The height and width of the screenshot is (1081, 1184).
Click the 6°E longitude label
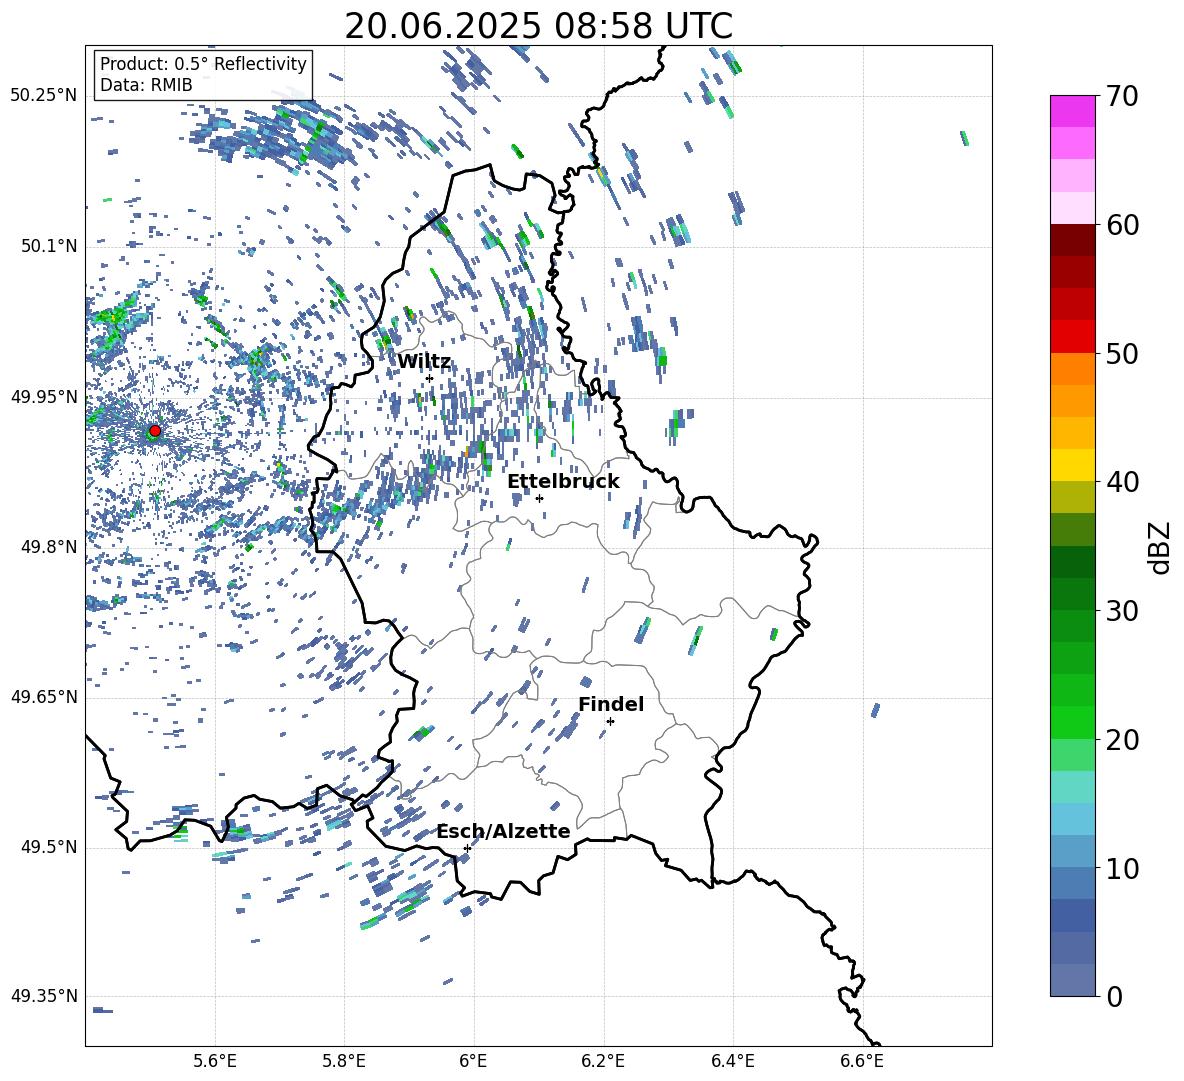[473, 1061]
